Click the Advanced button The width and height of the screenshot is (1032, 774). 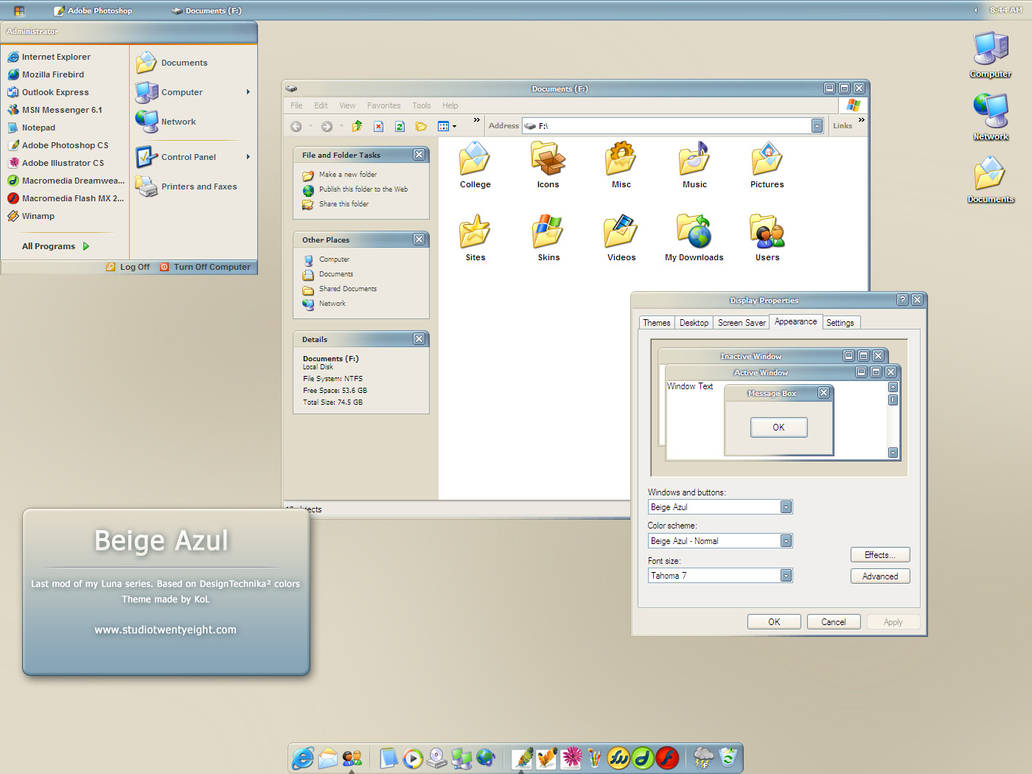[880, 576]
